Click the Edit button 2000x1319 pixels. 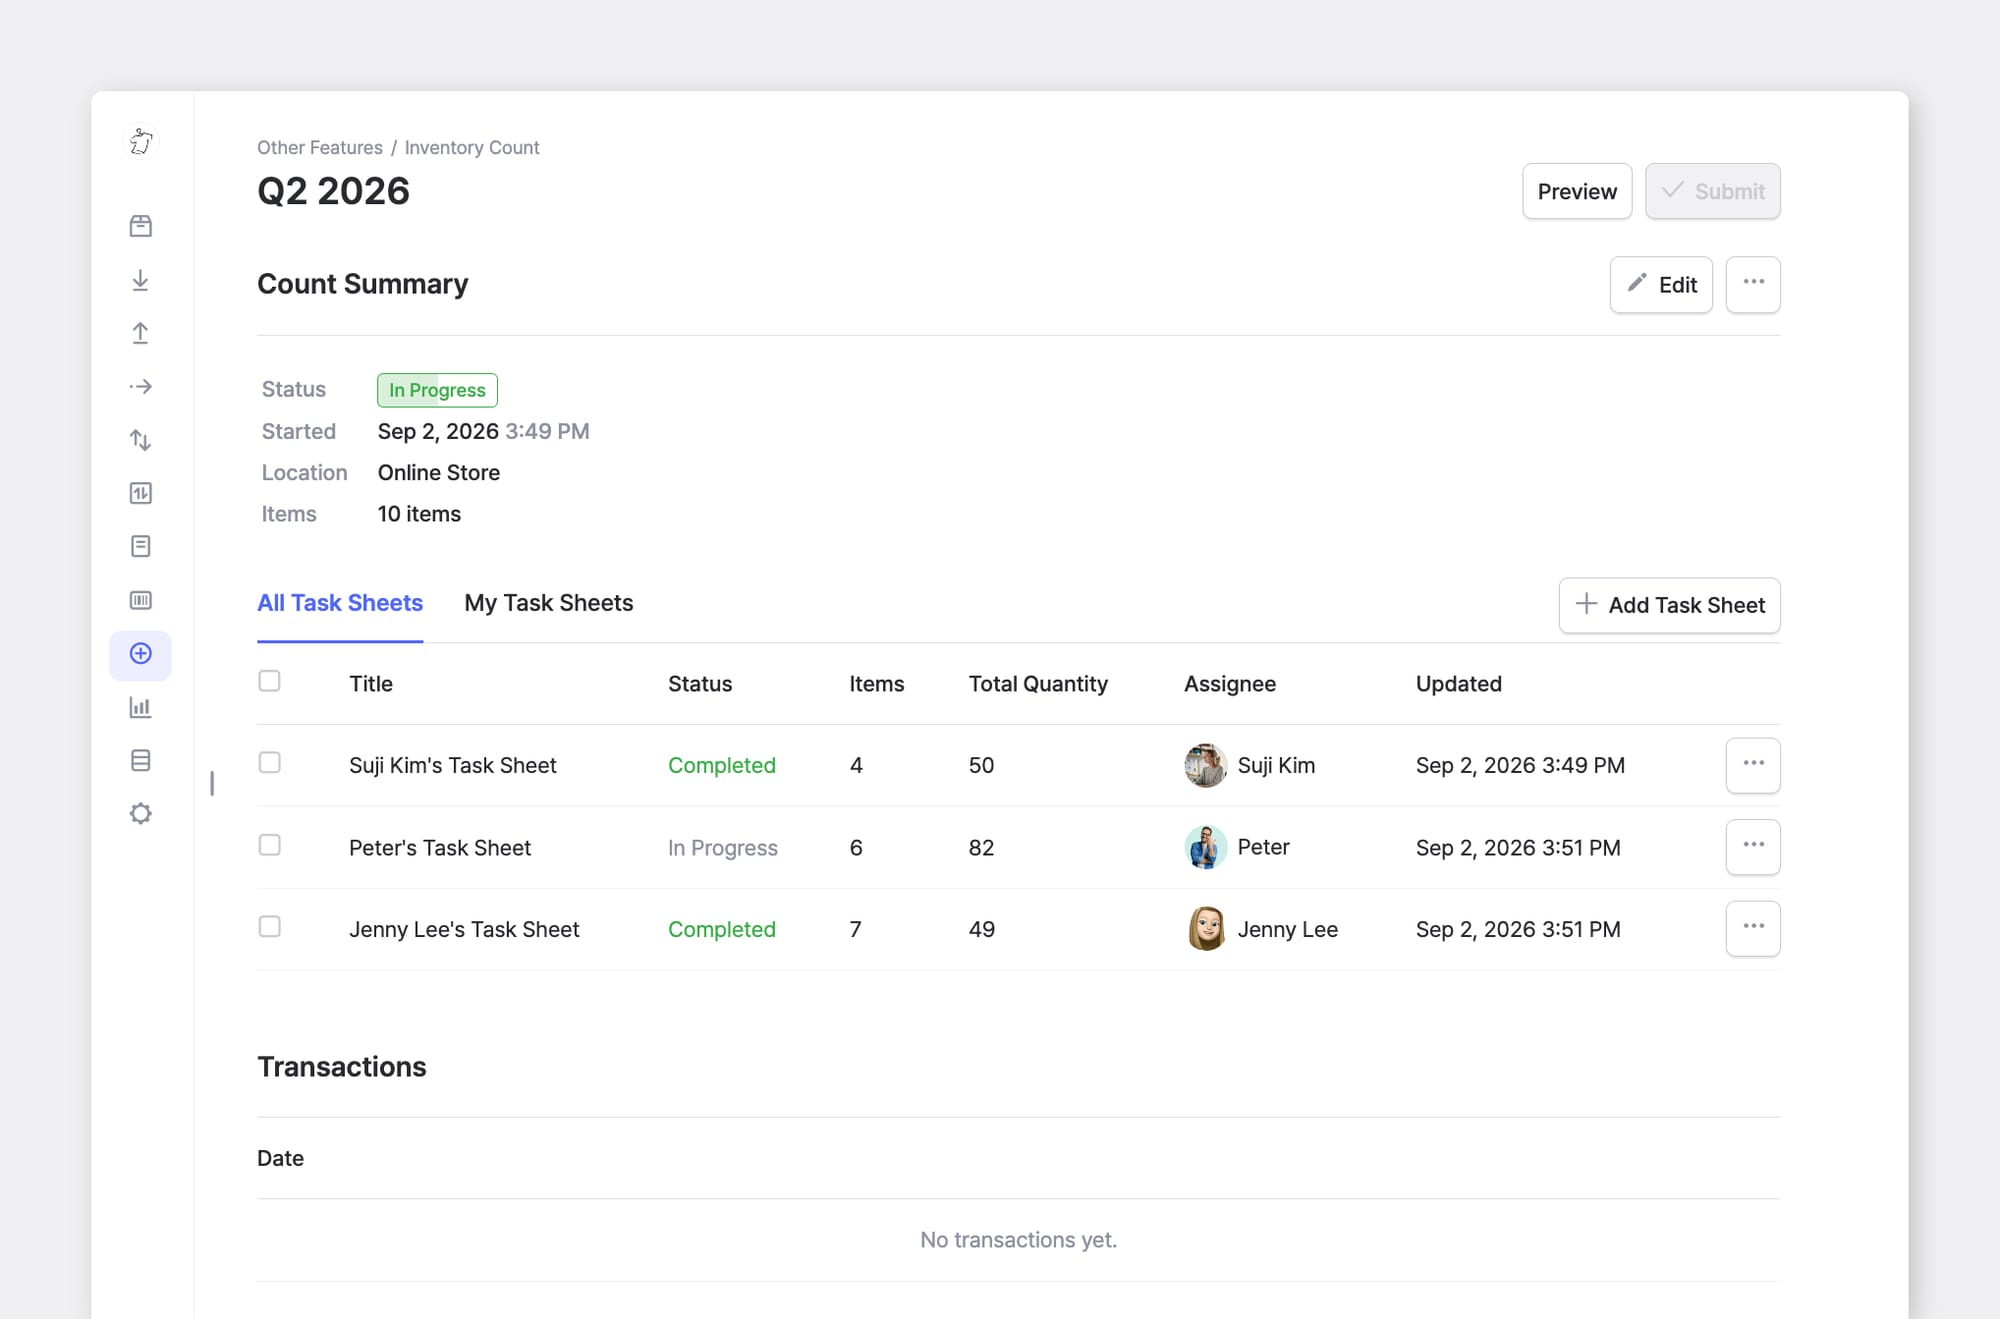pyautogui.click(x=1661, y=285)
